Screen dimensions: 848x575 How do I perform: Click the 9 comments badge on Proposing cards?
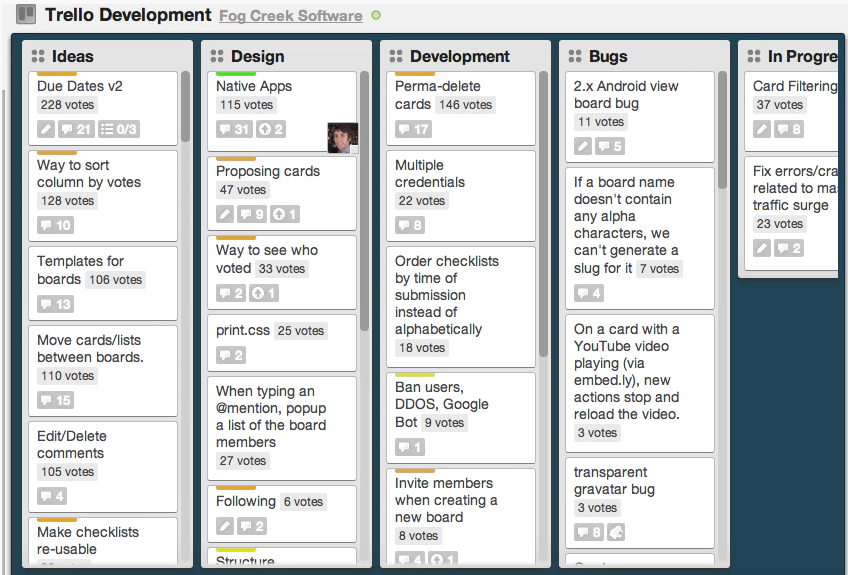tap(251, 214)
